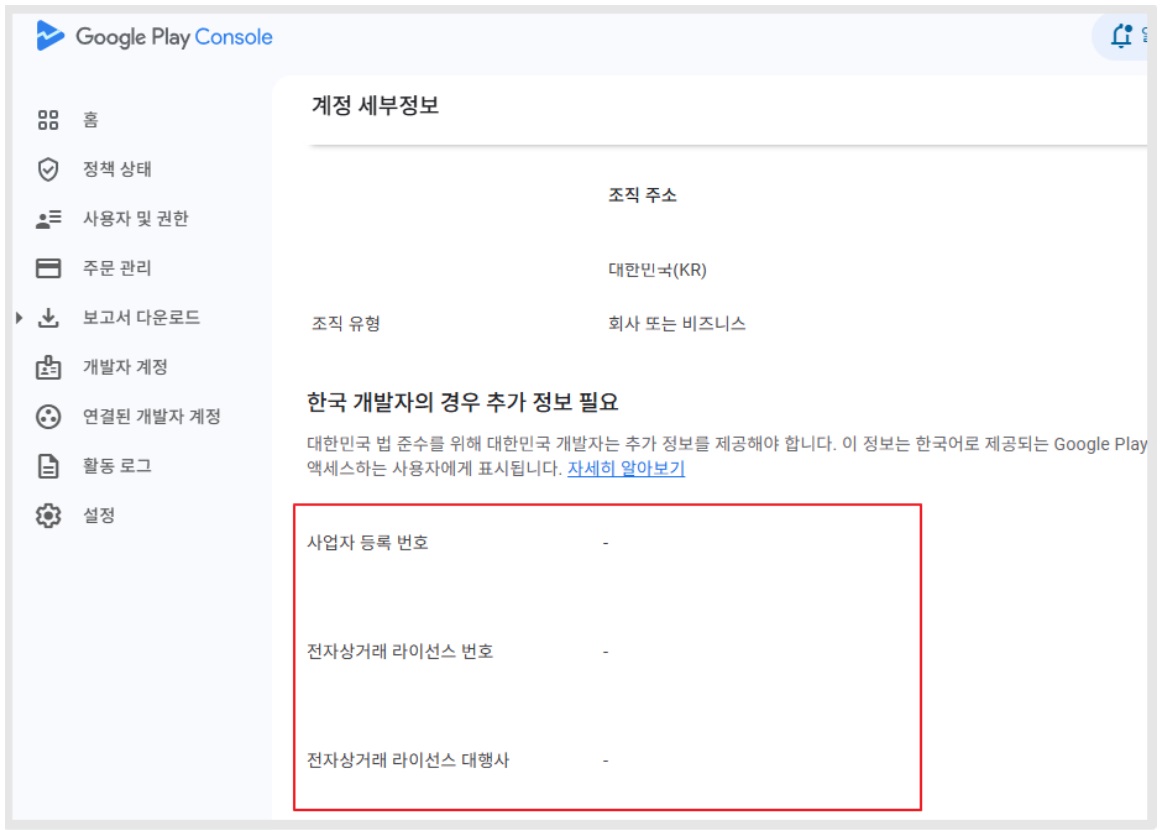Click the dash value beside 전자상거래 라이선스 번호

[x=605, y=652]
